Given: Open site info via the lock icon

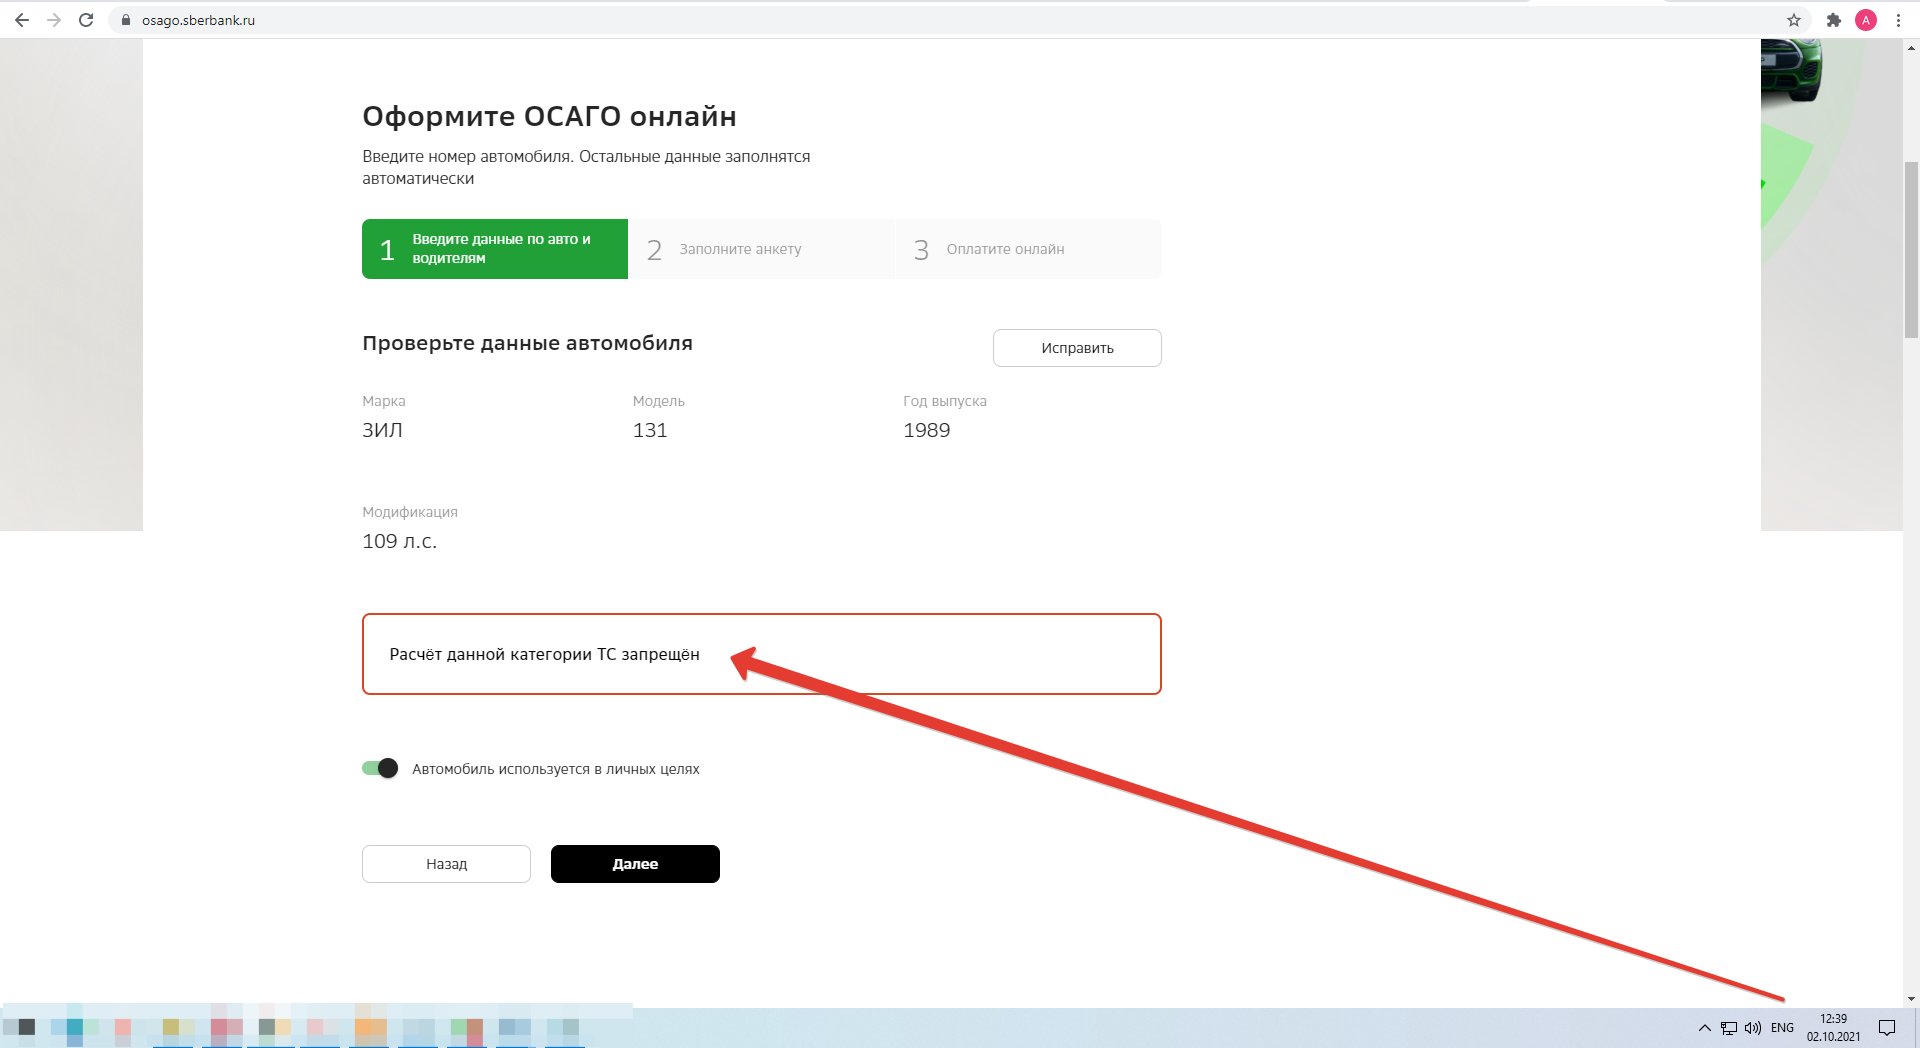Looking at the screenshot, I should click(x=126, y=20).
